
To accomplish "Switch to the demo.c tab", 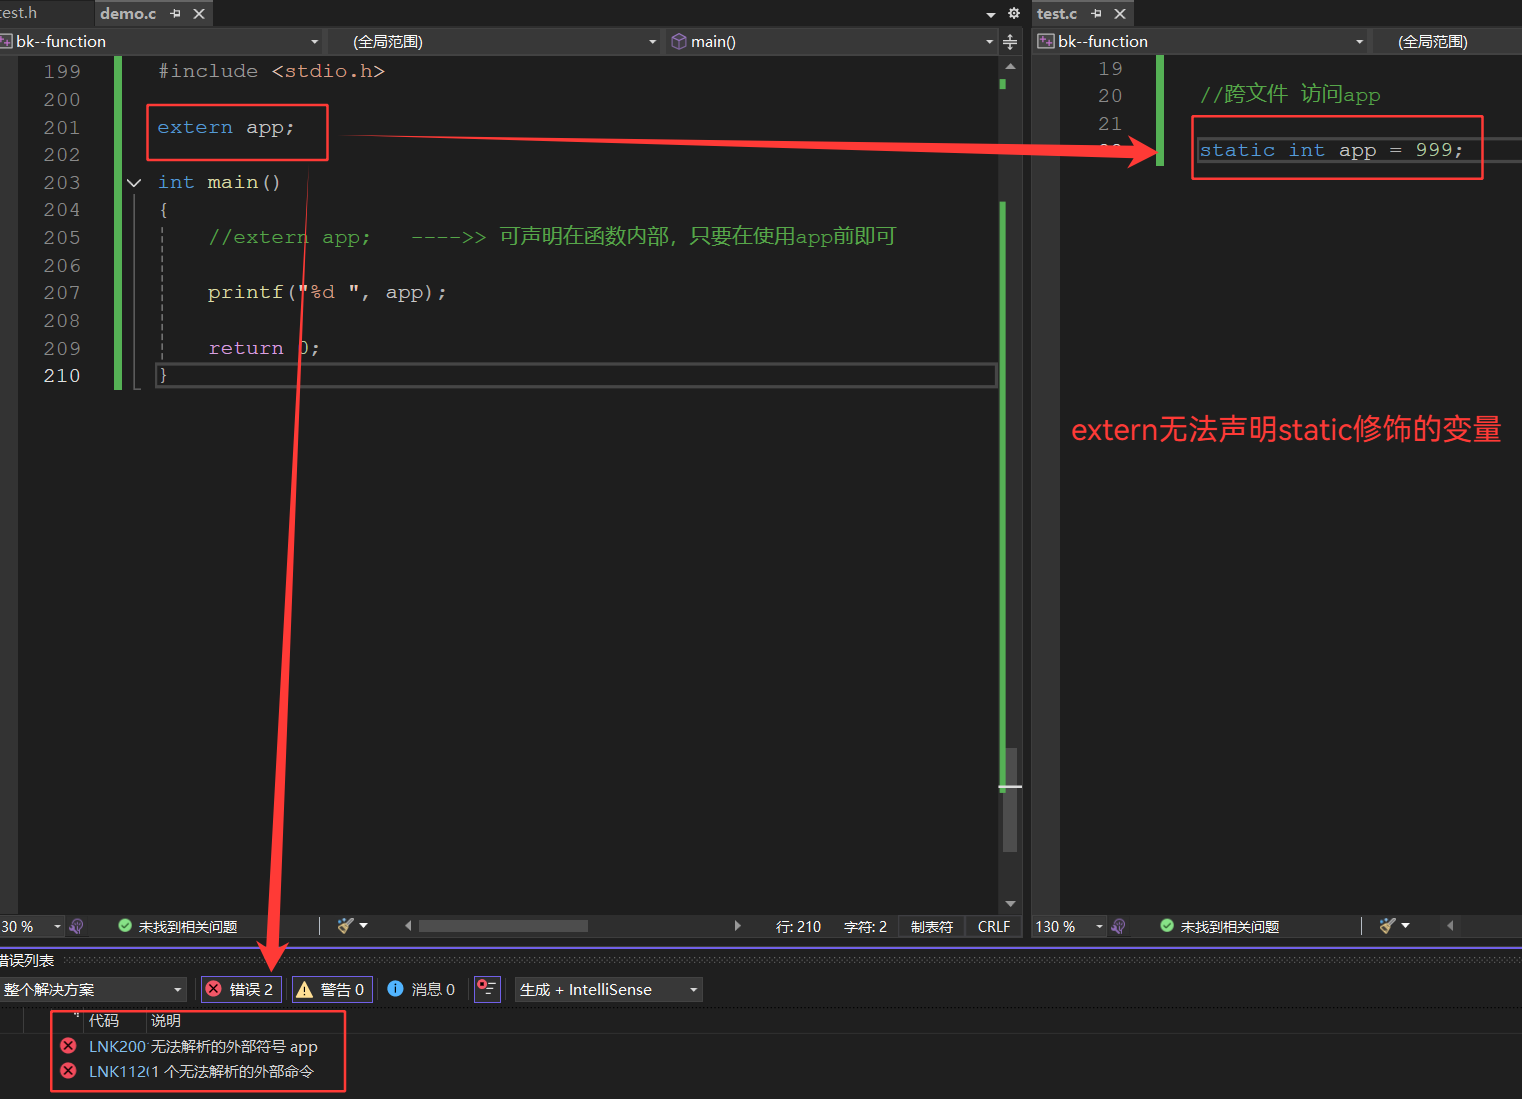I will 128,13.
